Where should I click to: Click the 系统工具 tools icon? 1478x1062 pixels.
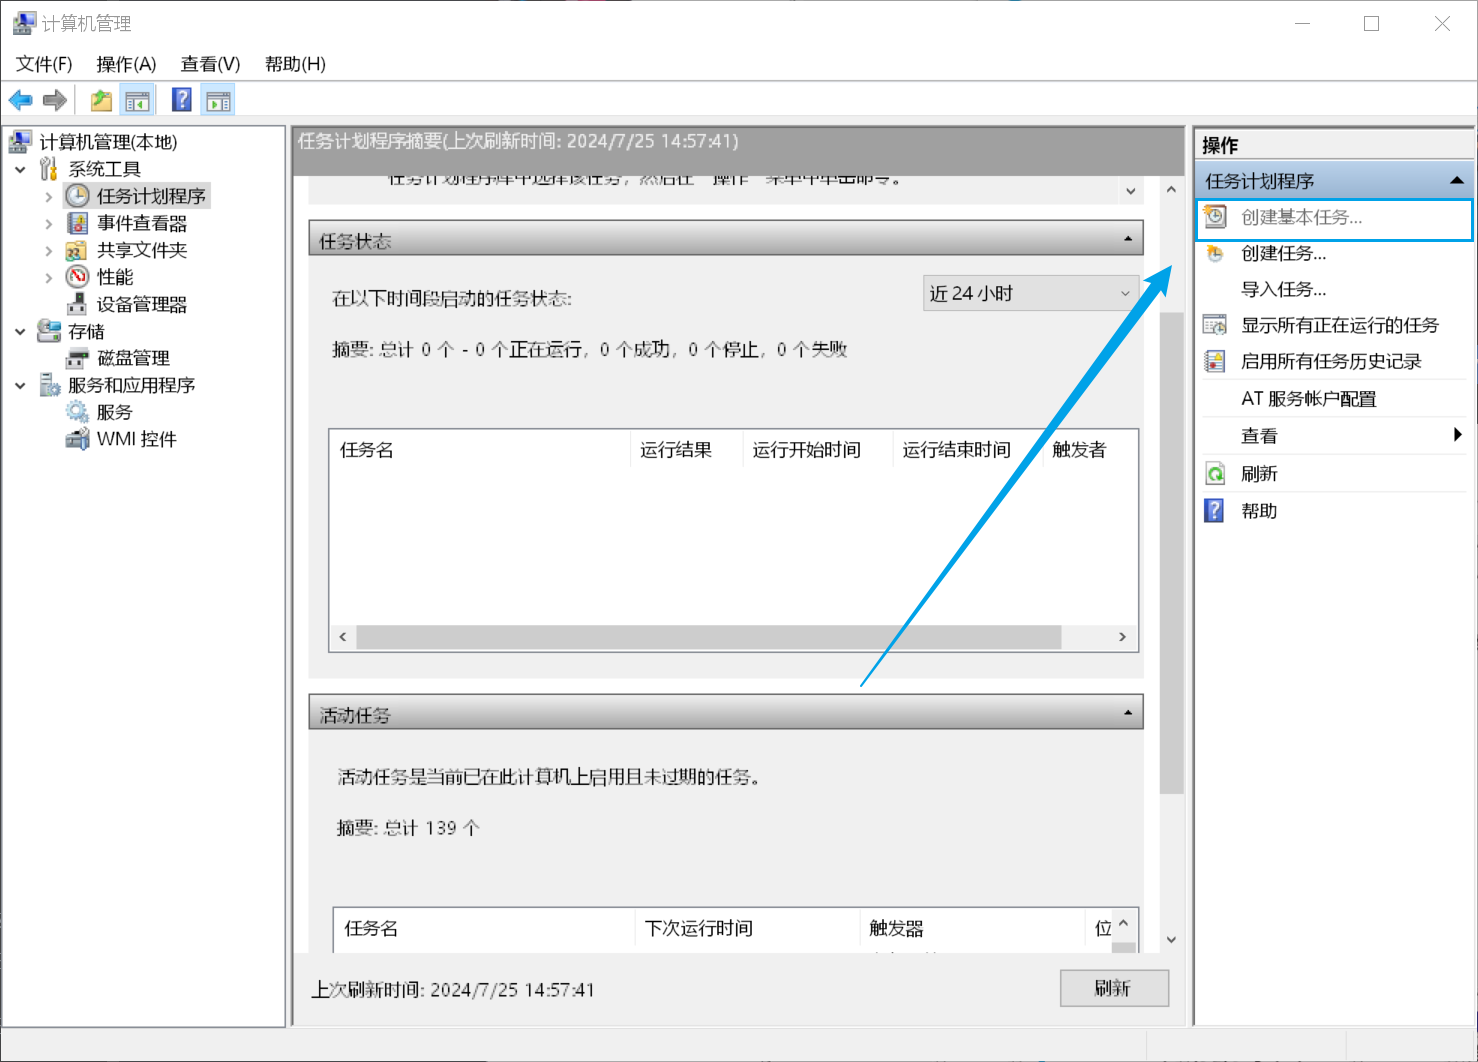49,169
